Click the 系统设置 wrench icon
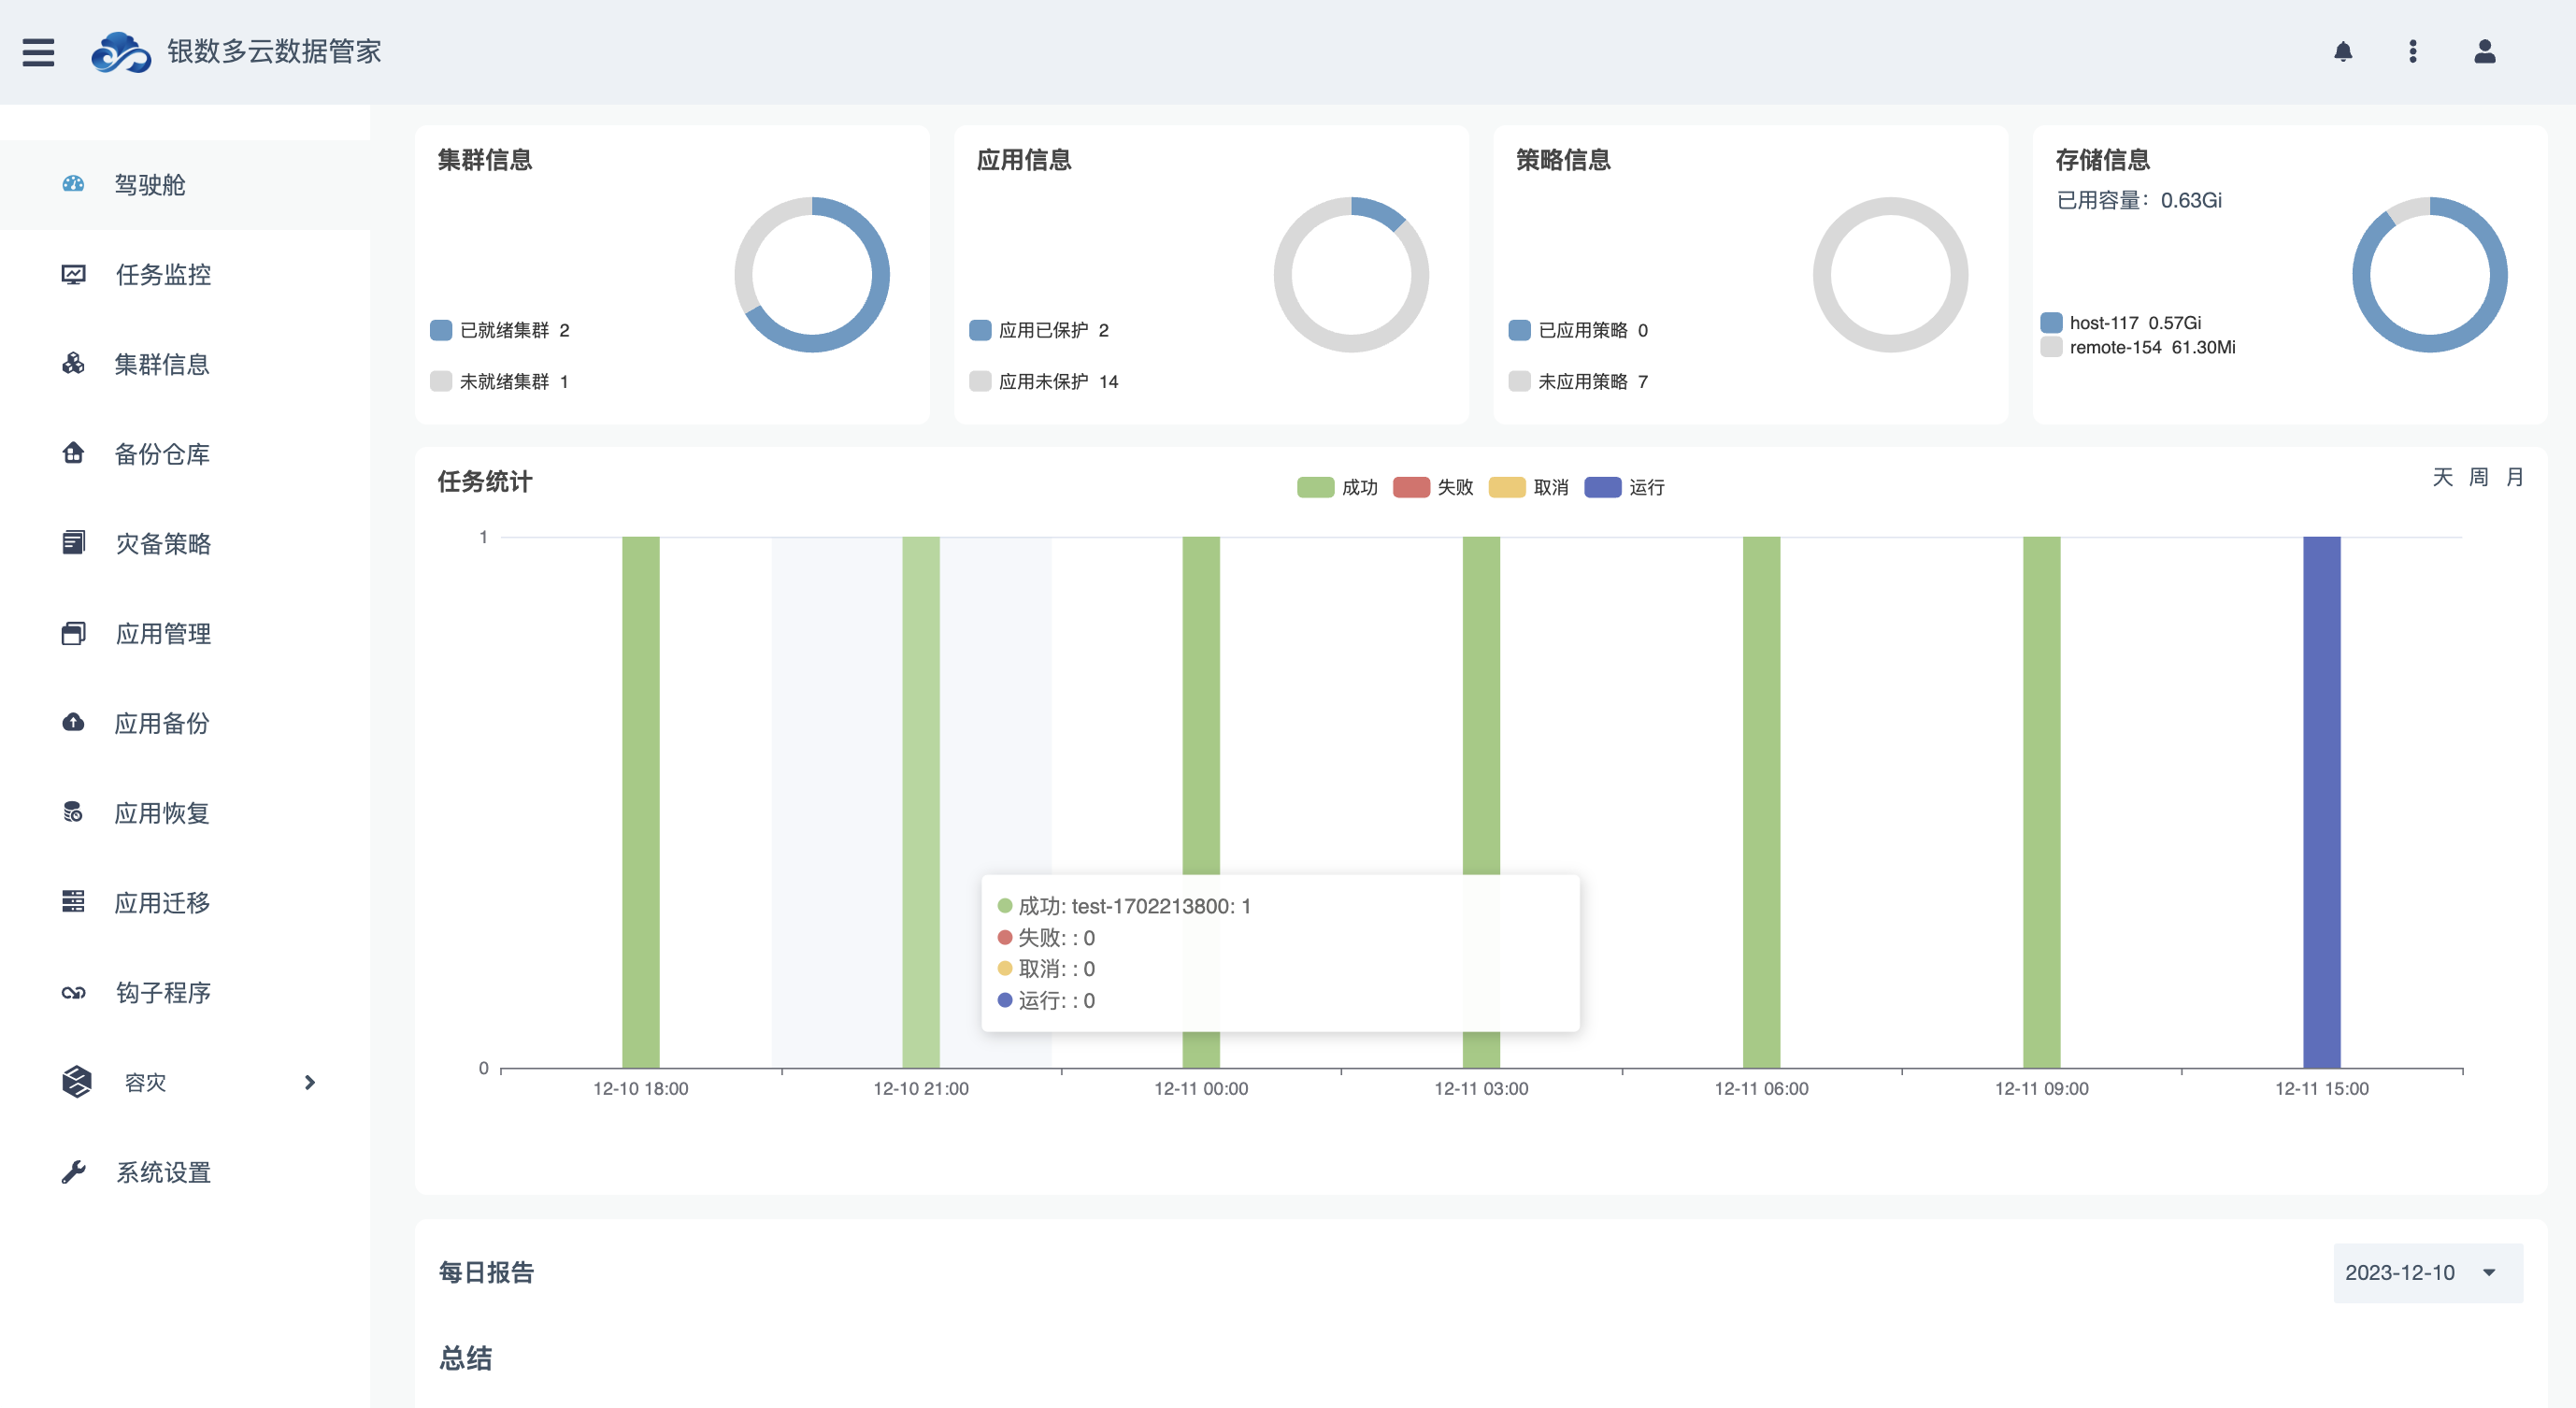This screenshot has height=1408, width=2576. coord(73,1172)
